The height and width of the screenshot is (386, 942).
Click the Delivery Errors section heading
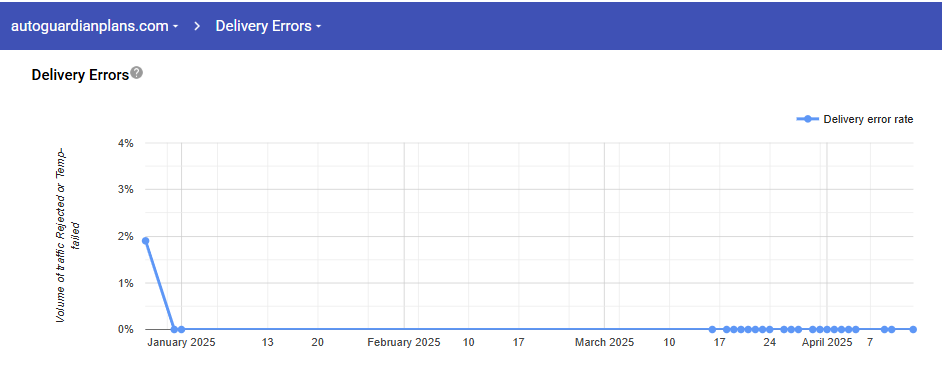pos(80,75)
